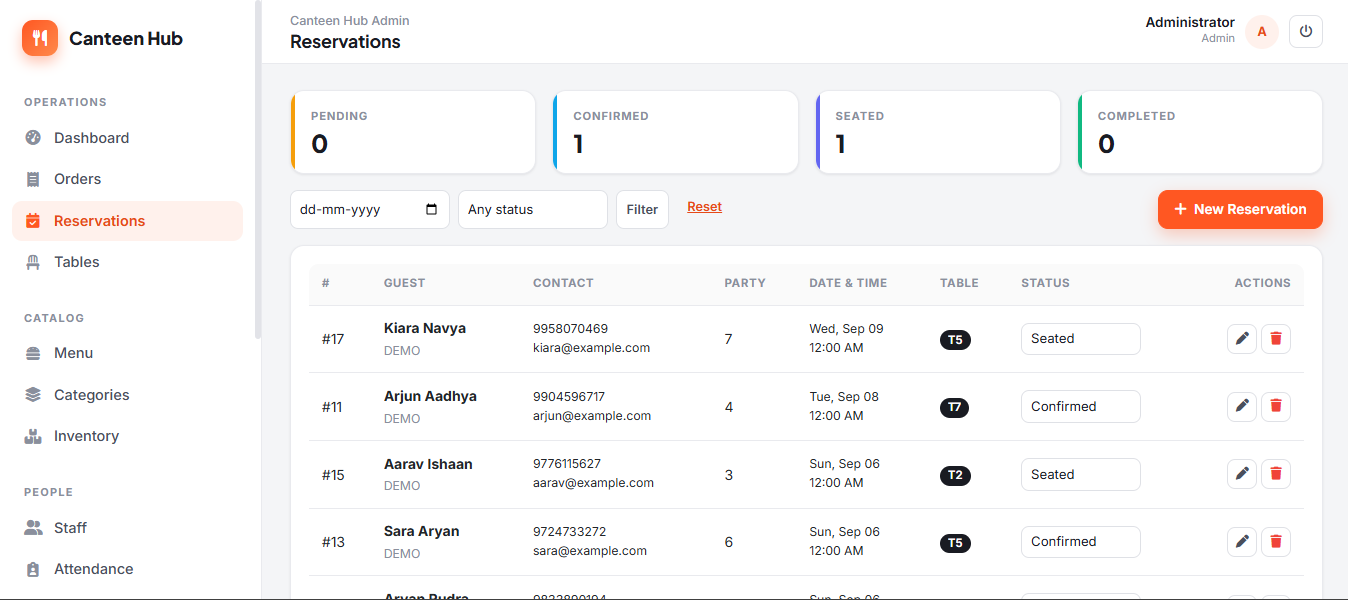Click table badge T5 for Kiara Navya
Image resolution: width=1348 pixels, height=600 pixels.
pyautogui.click(x=955, y=340)
